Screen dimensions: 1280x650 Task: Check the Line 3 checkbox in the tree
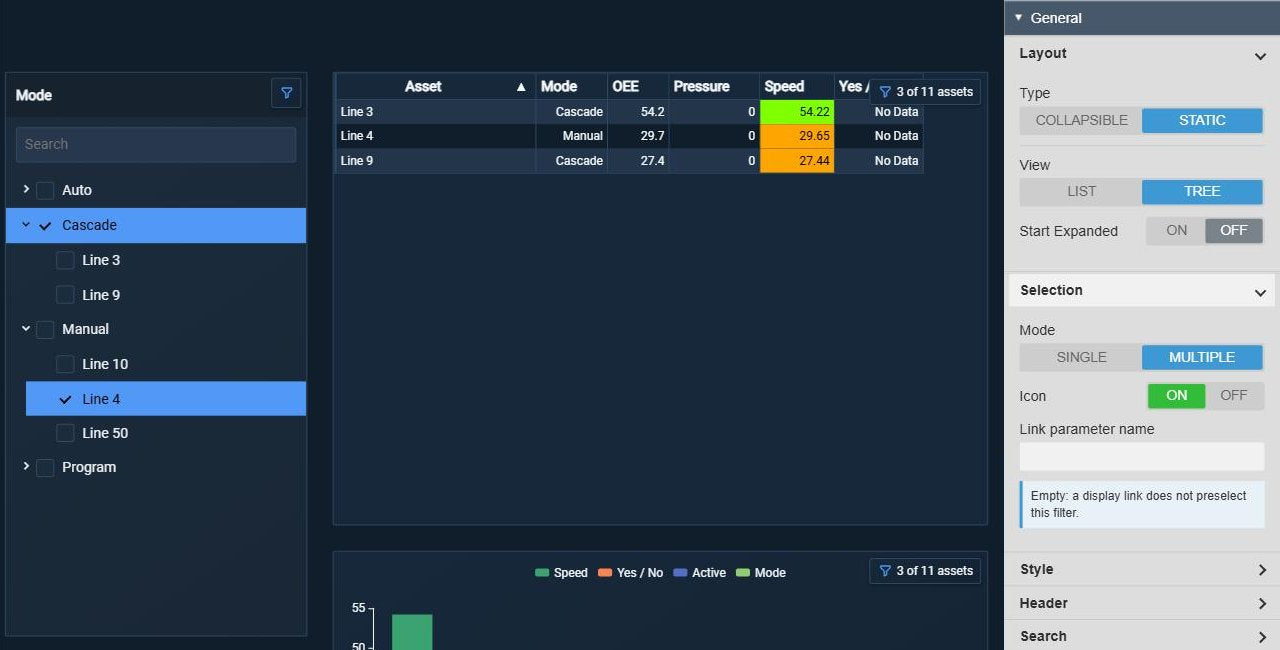tap(65, 260)
